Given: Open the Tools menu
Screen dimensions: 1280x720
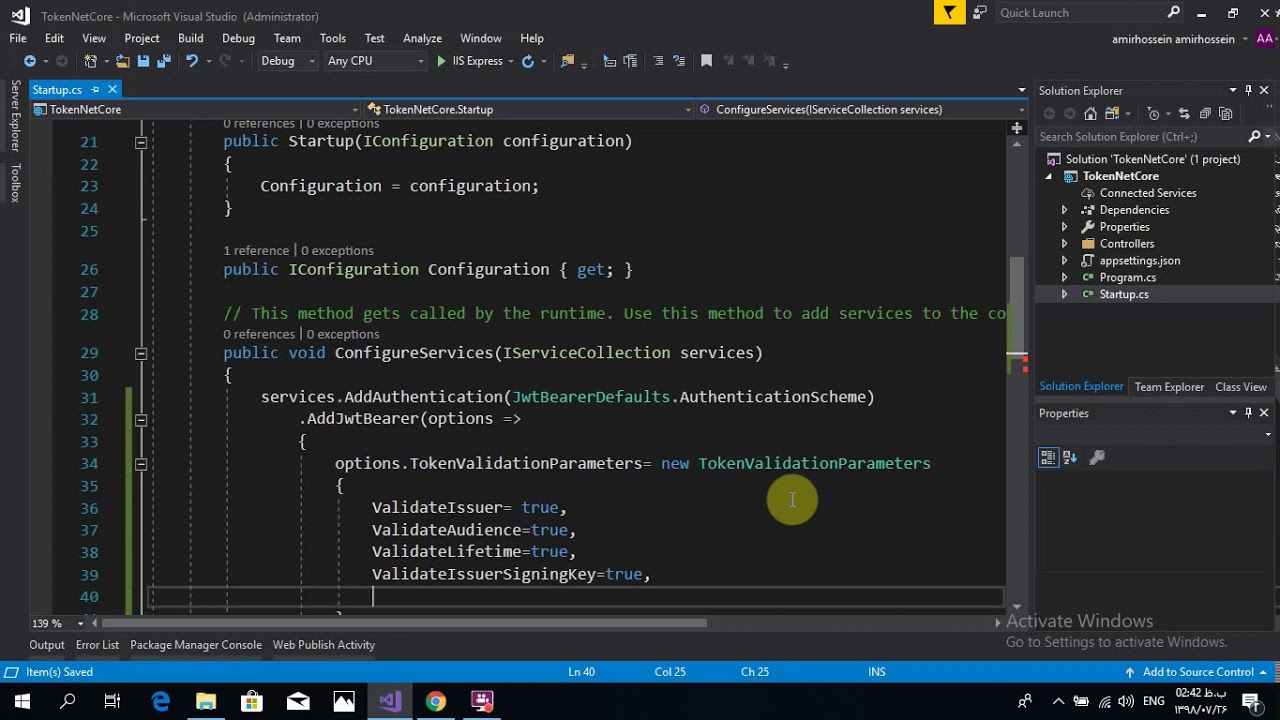Looking at the screenshot, I should (333, 38).
